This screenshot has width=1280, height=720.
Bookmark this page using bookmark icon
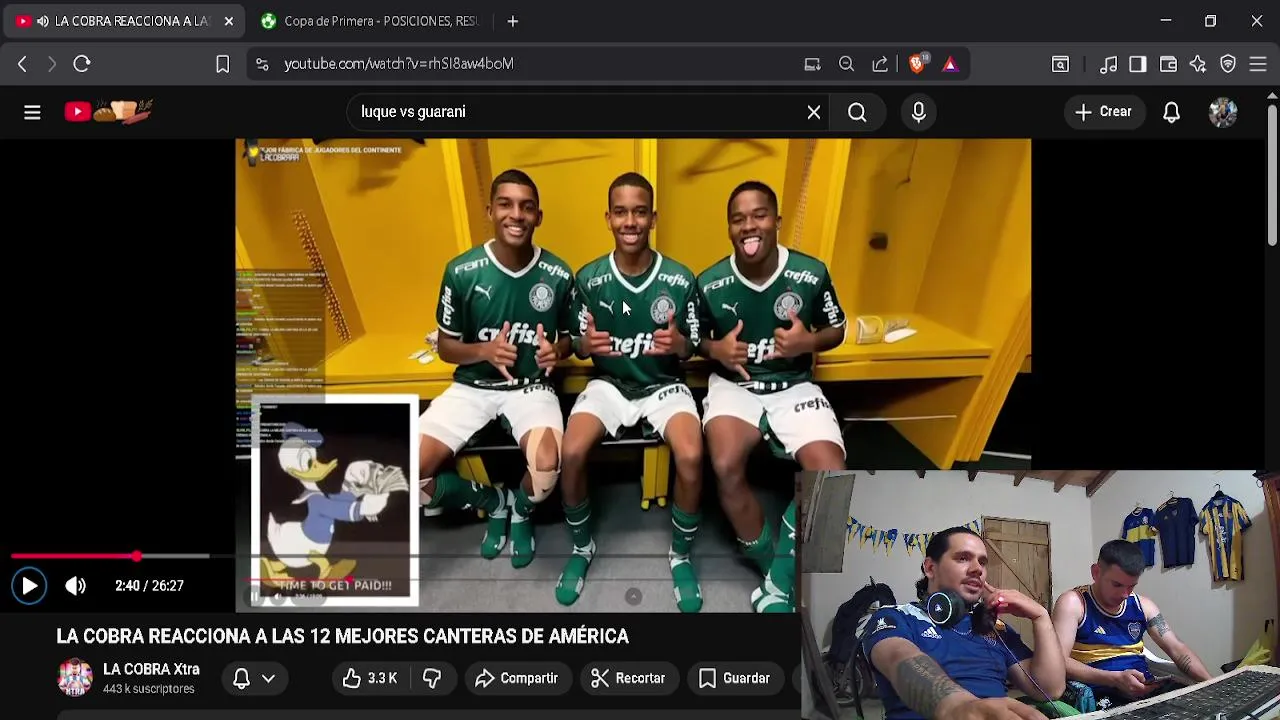click(223, 64)
